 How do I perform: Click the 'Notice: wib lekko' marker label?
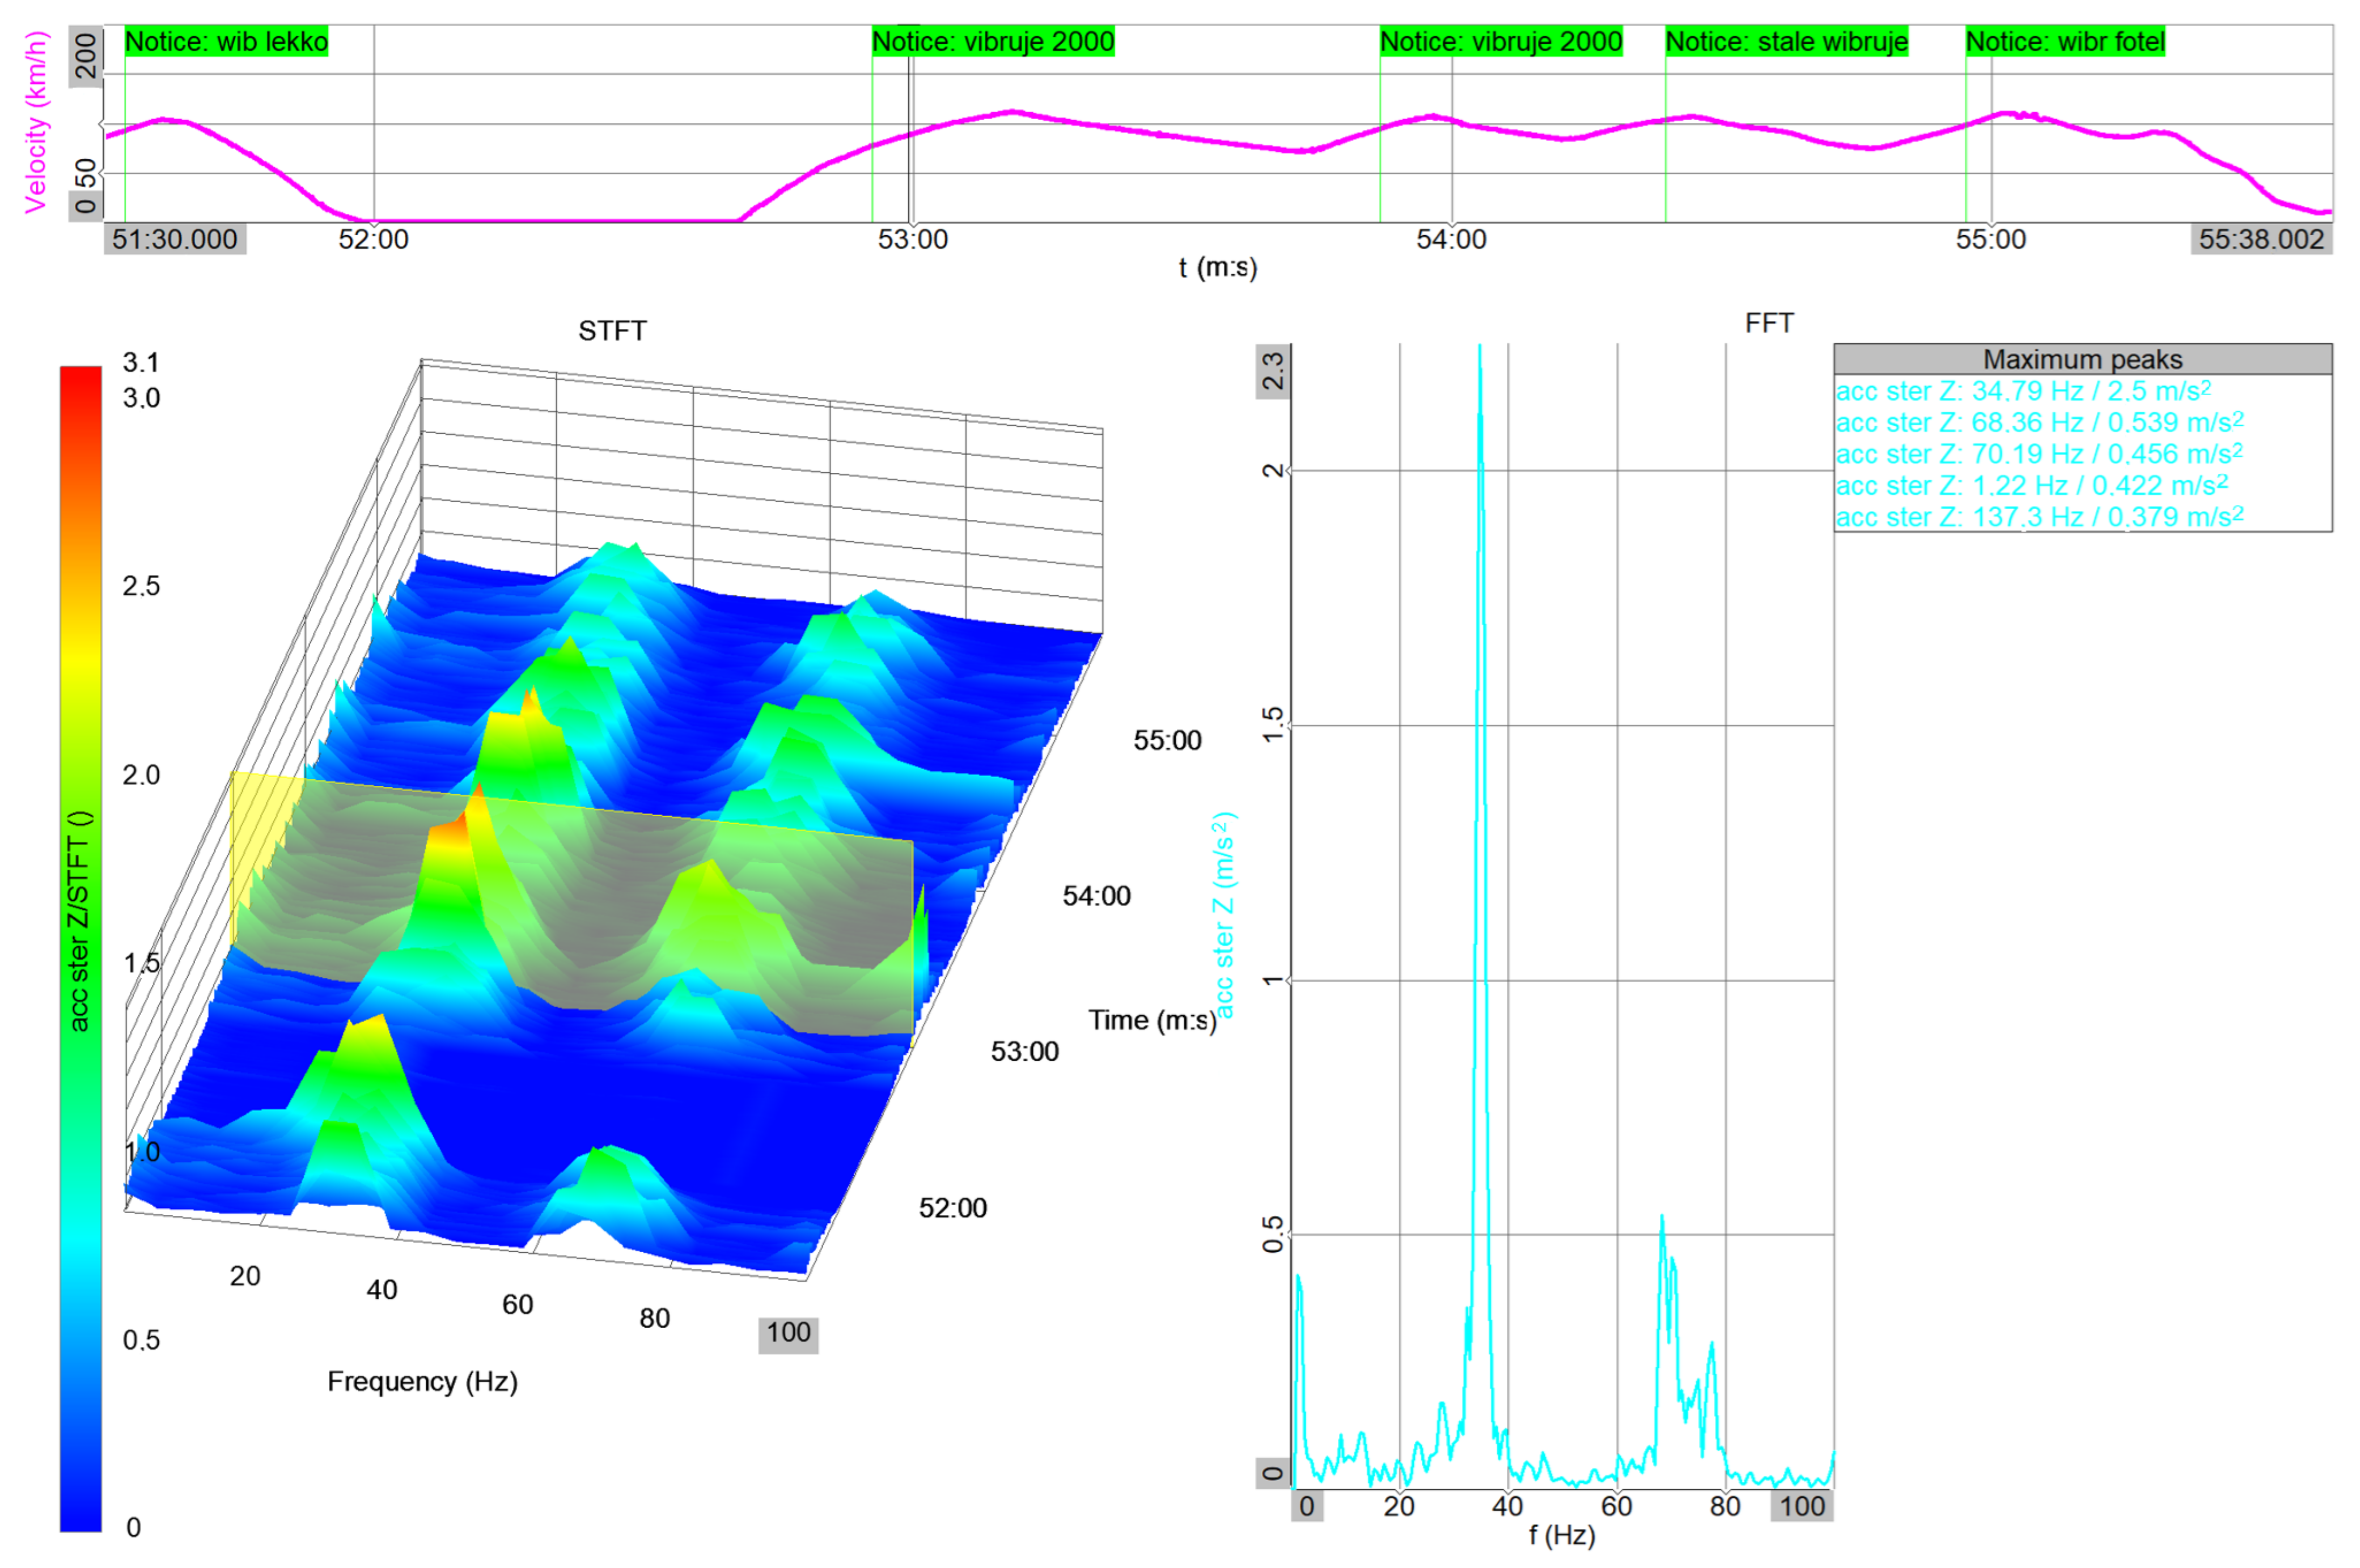click(x=226, y=42)
